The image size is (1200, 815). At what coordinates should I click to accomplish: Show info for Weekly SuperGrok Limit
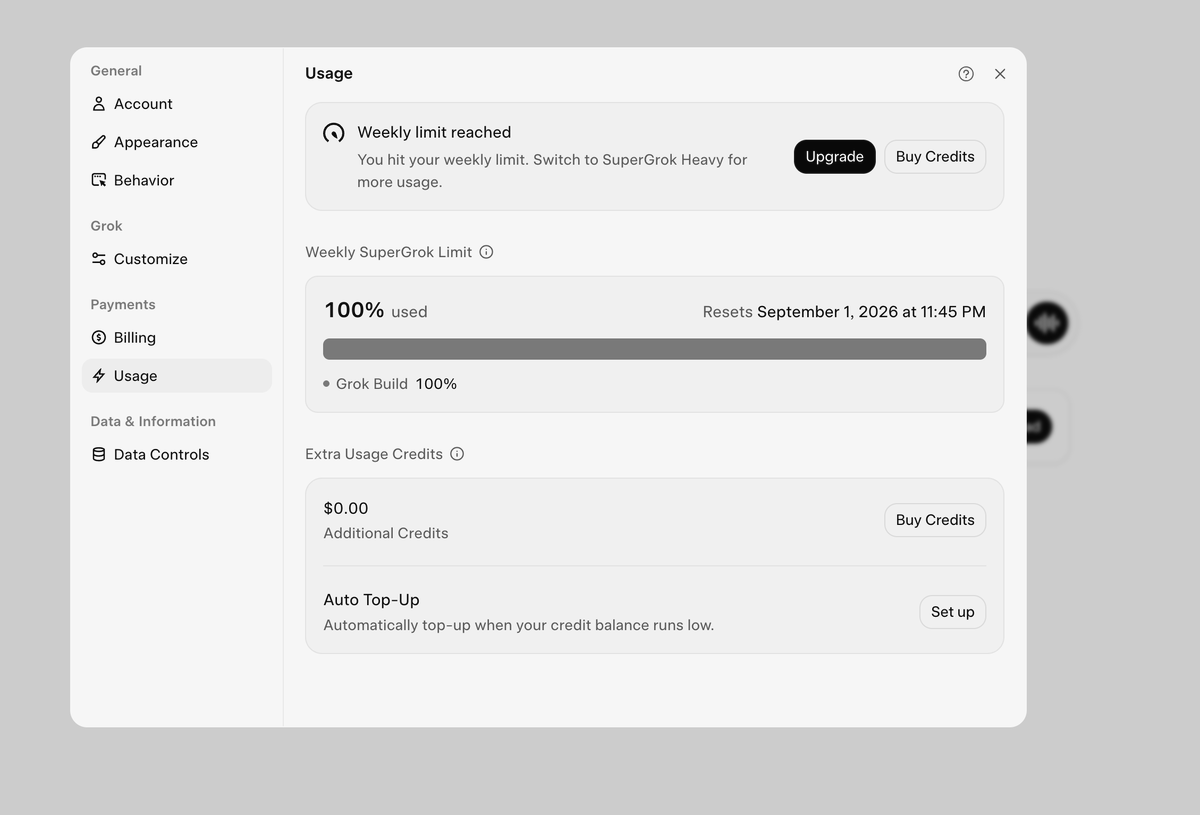click(x=486, y=252)
